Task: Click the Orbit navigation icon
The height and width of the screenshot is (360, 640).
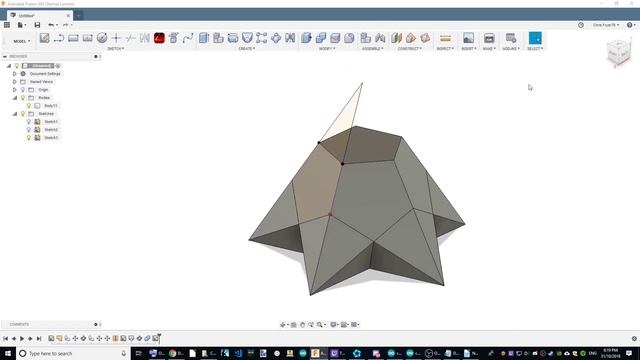Action: pyautogui.click(x=283, y=325)
